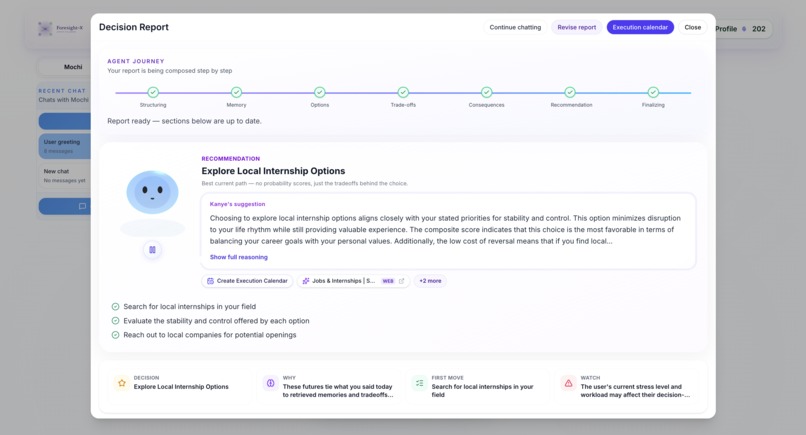Screen dimensions: 806x435
Task: Click the chat bubble icon button in sidebar
Action: coord(82,206)
